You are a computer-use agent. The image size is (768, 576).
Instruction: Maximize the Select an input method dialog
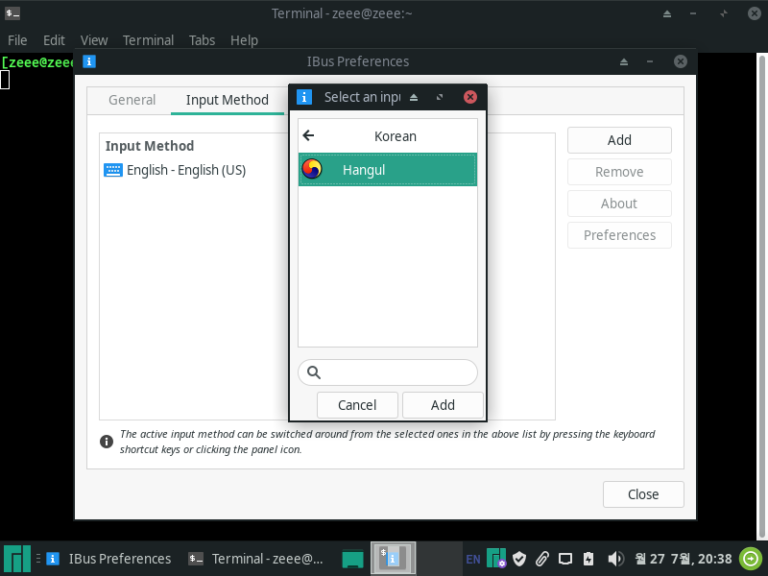tap(440, 97)
